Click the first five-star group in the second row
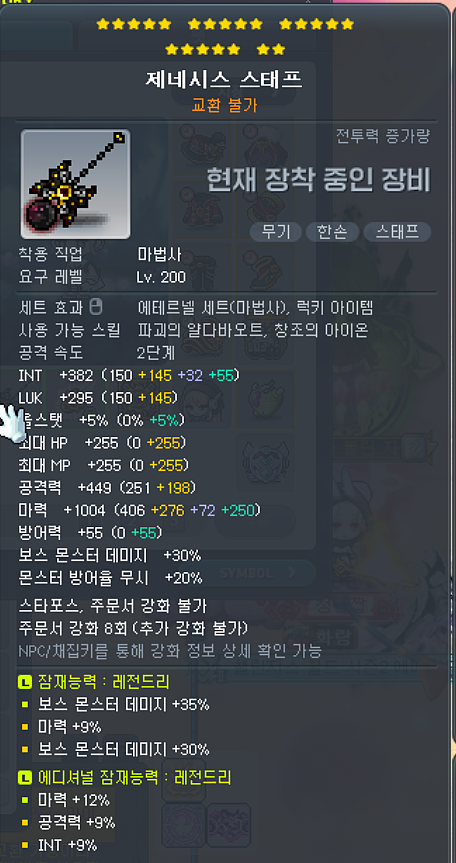This screenshot has width=456, height=863. tap(203, 50)
